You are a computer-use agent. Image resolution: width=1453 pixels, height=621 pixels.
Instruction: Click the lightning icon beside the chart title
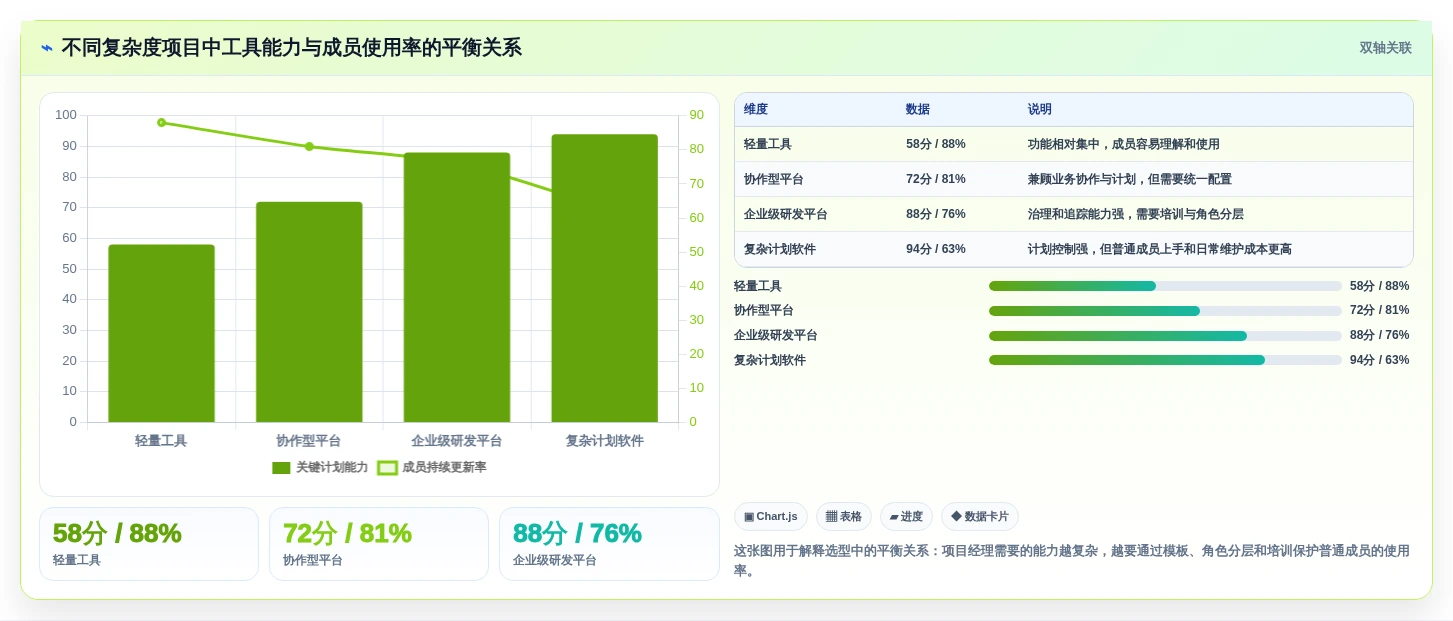click(x=47, y=48)
